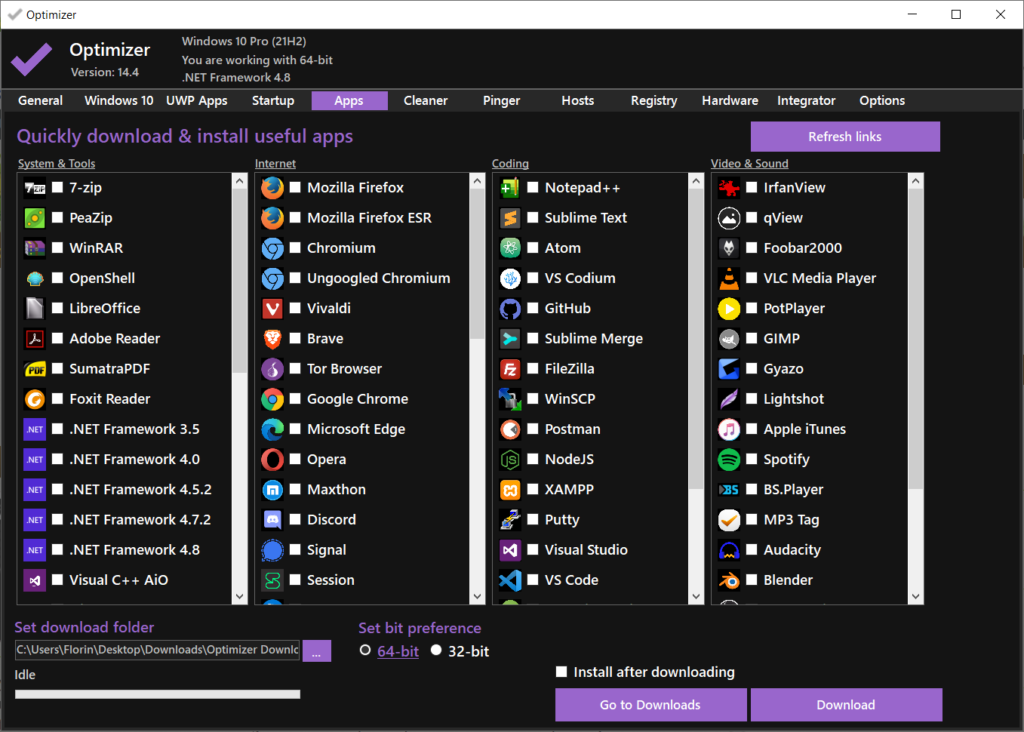1024x732 pixels.
Task: Choose the 32-bit radio option
Action: pos(436,650)
